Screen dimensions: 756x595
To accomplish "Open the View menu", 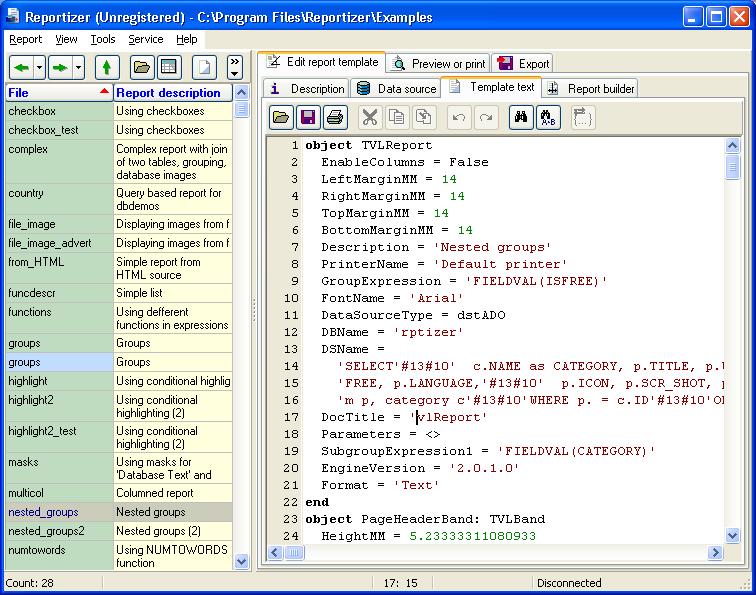I will (66, 39).
